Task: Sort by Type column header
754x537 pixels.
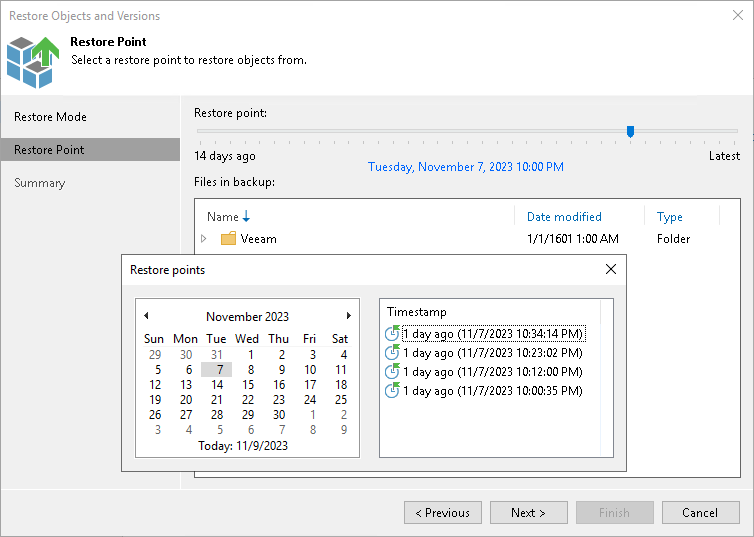Action: point(669,217)
